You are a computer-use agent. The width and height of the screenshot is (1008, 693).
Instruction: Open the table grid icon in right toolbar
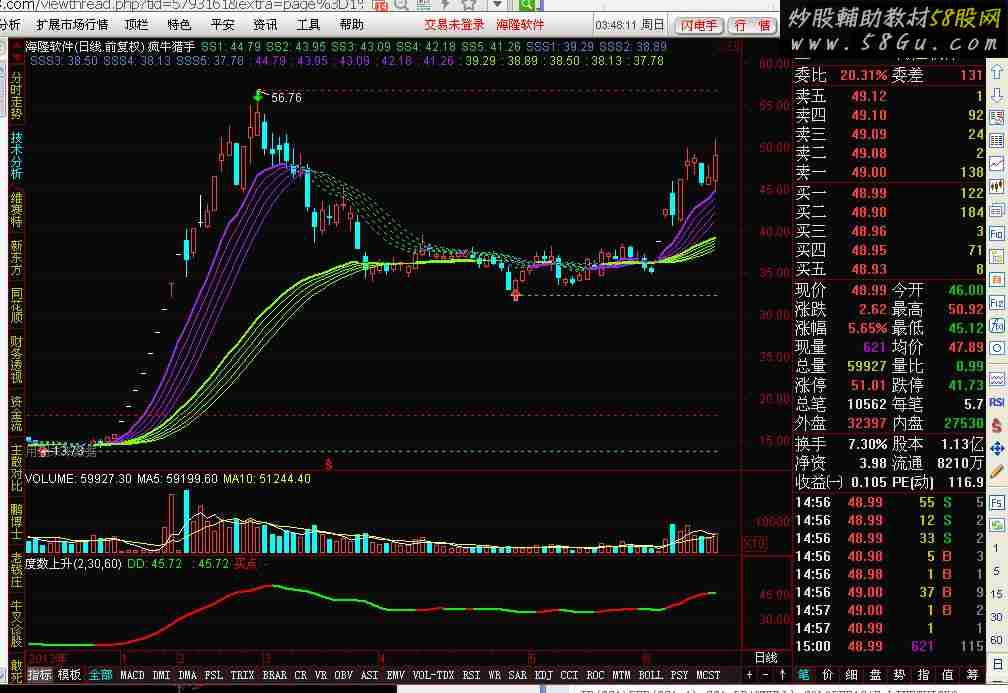pos(996,141)
